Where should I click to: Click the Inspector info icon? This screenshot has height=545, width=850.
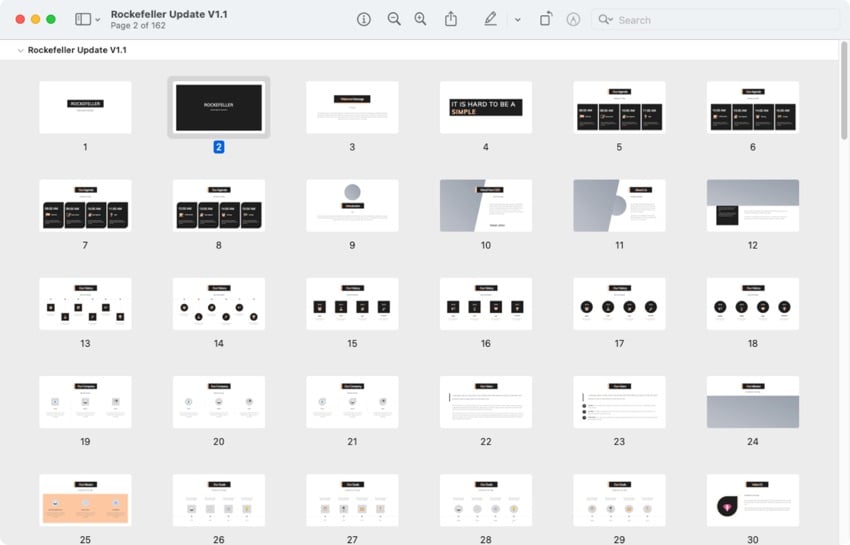point(364,19)
